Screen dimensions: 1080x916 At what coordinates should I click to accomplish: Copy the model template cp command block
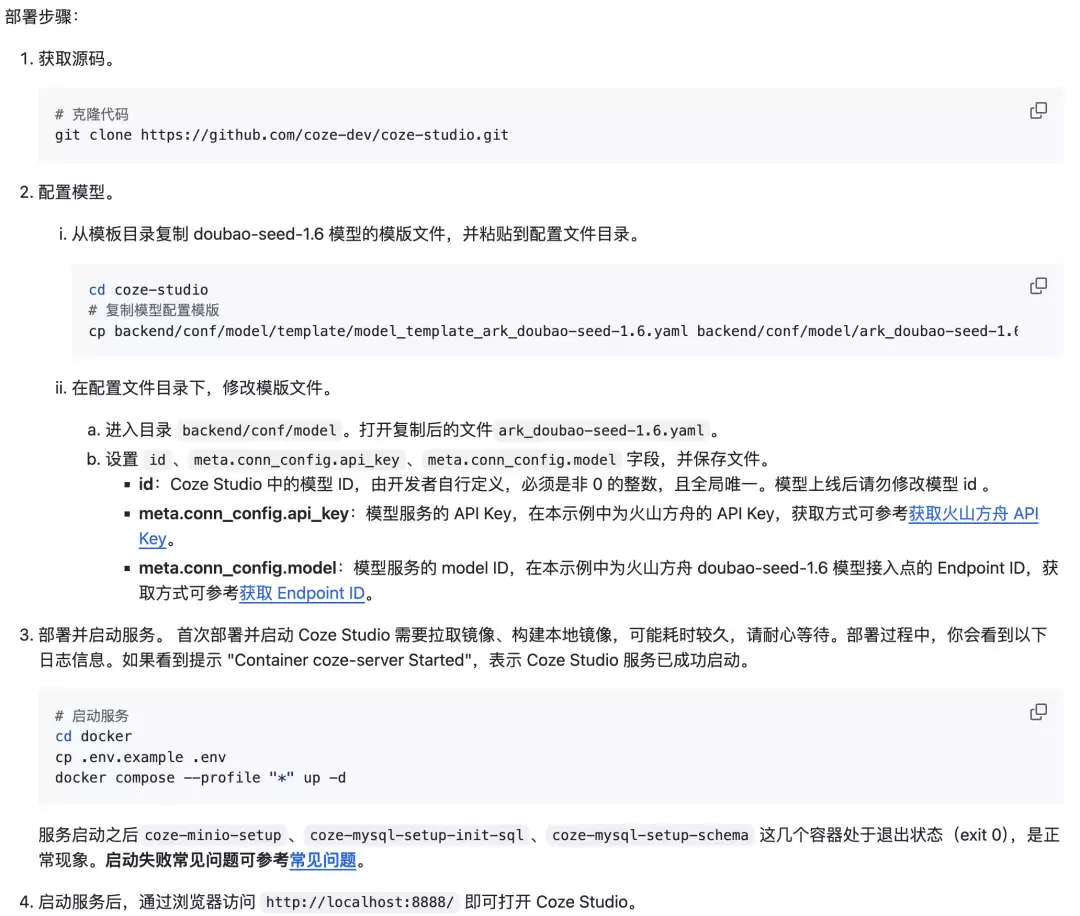pyautogui.click(x=1038, y=286)
